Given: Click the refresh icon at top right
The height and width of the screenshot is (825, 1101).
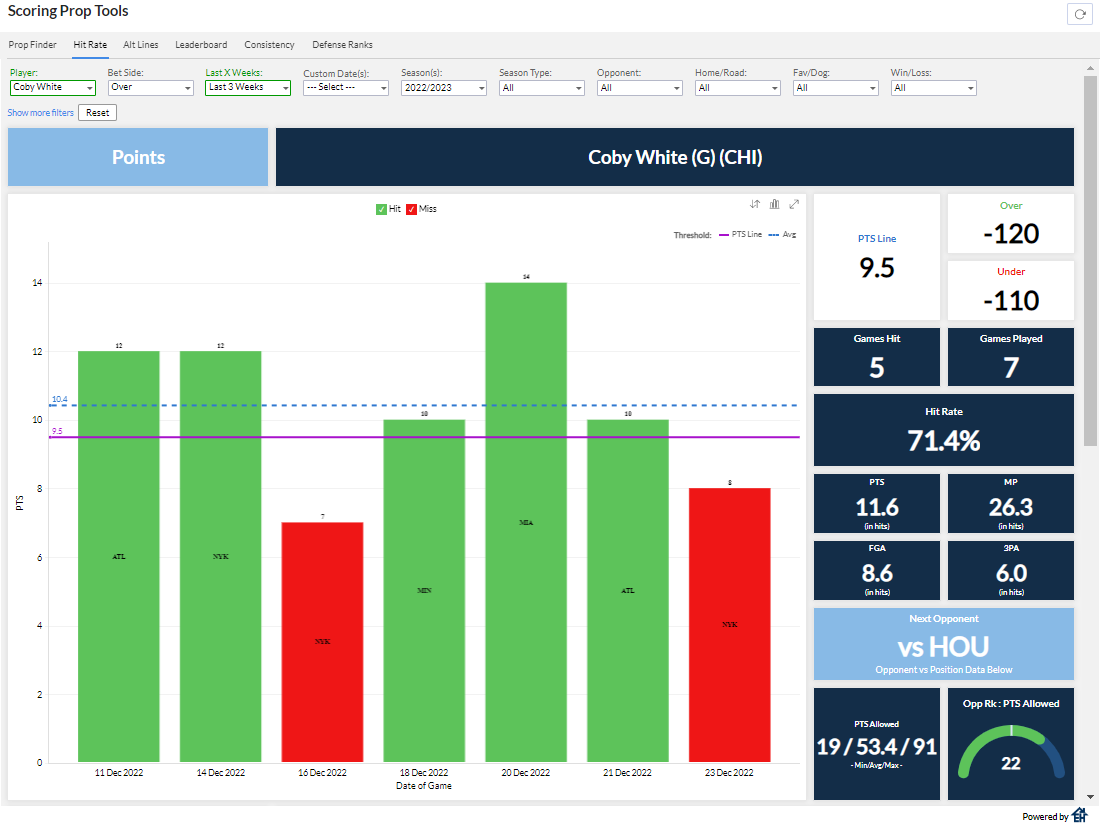Looking at the screenshot, I should 1080,14.
